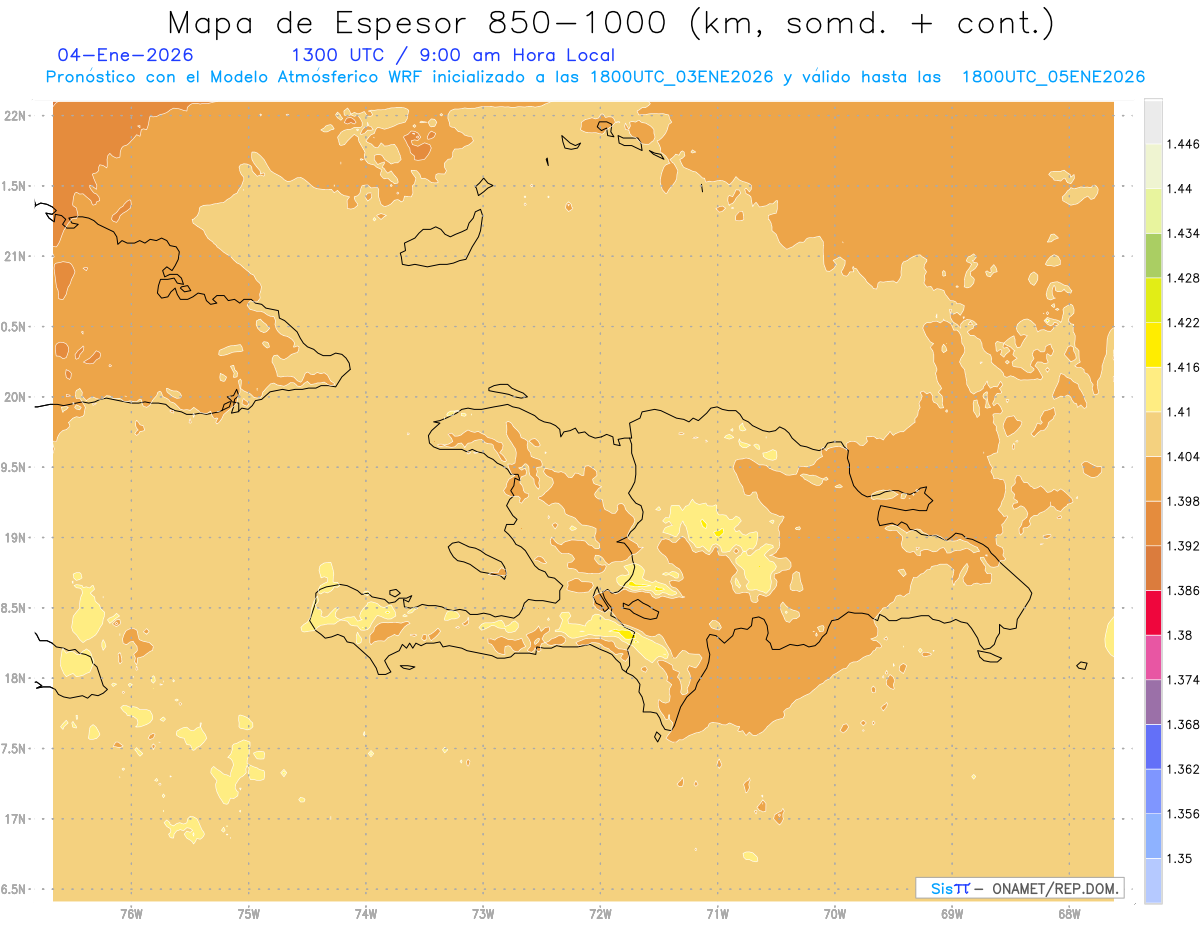
Task: Click the red legend band between 1.38 and 1.386
Action: coord(1153,612)
